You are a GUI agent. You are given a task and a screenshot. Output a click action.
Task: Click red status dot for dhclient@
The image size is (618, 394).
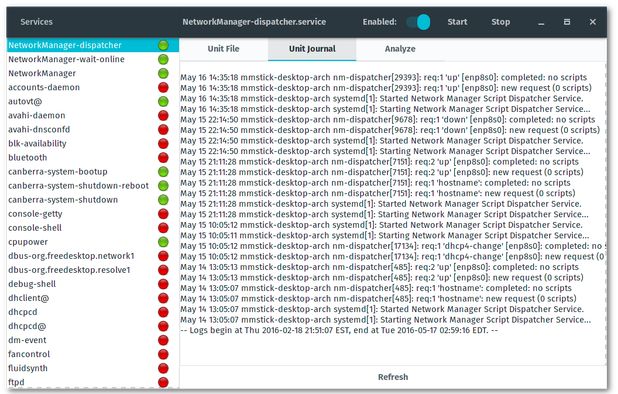click(x=163, y=298)
